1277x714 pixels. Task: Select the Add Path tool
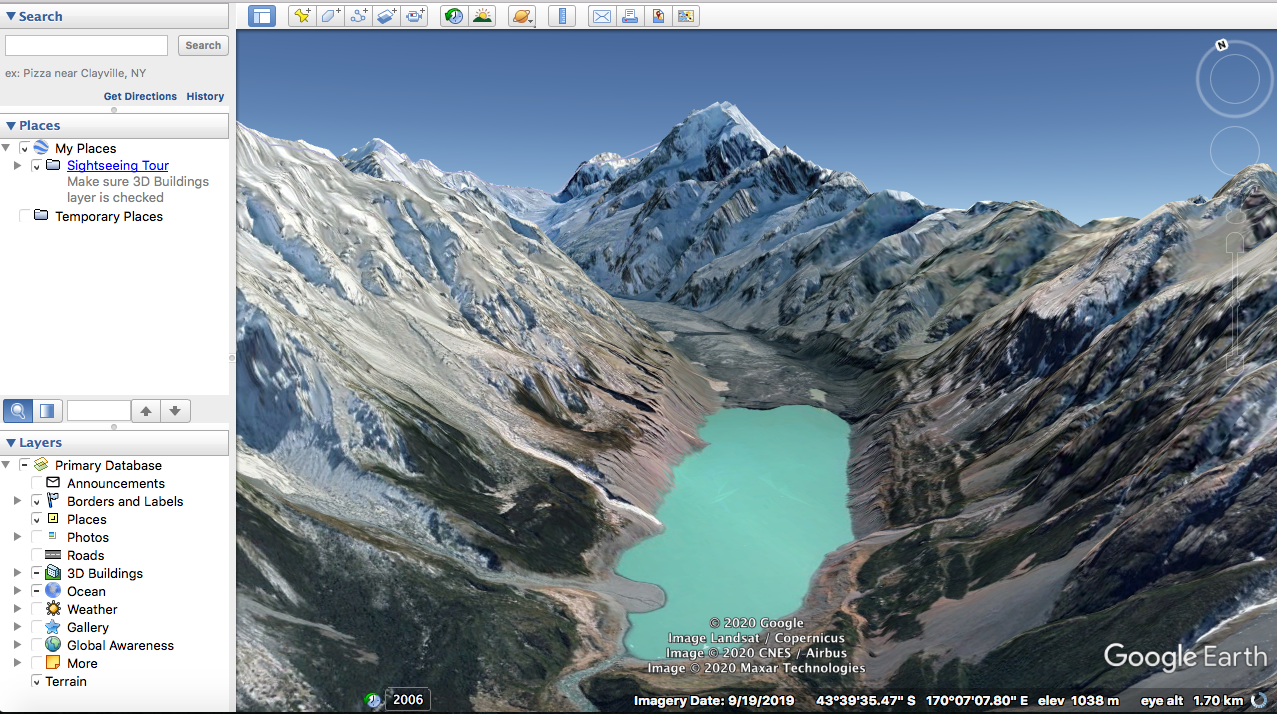pyautogui.click(x=358, y=16)
